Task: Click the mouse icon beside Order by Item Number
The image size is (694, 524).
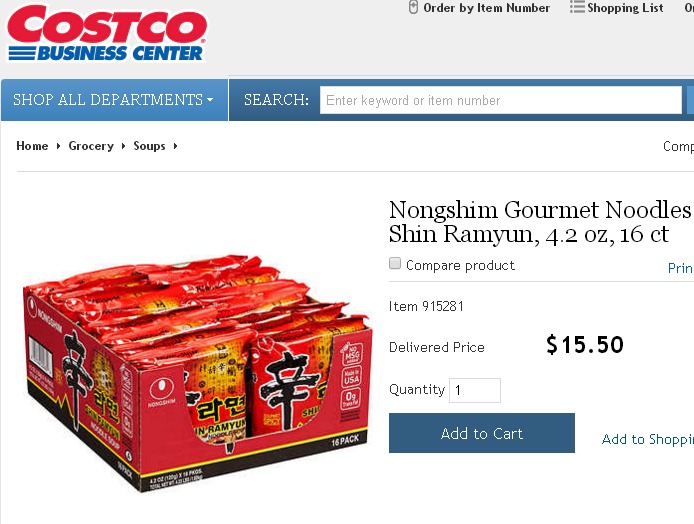Action: tap(413, 8)
